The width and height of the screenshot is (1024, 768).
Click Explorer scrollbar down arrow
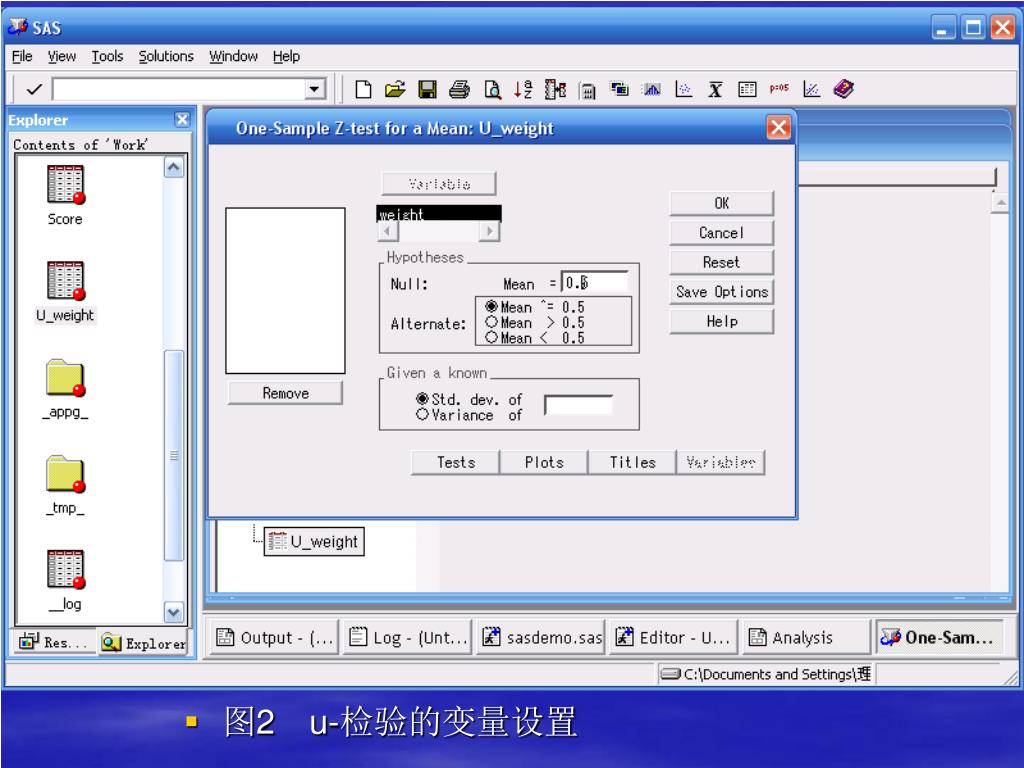(174, 613)
